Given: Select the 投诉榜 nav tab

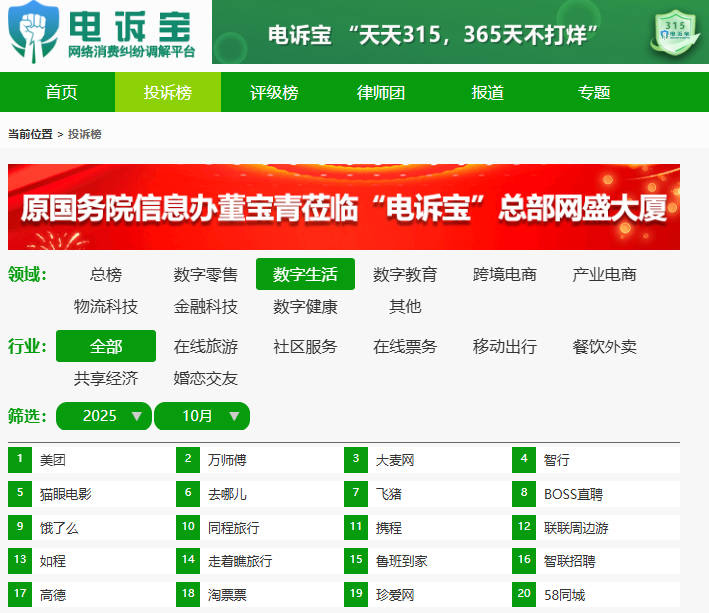Looking at the screenshot, I should [168, 92].
